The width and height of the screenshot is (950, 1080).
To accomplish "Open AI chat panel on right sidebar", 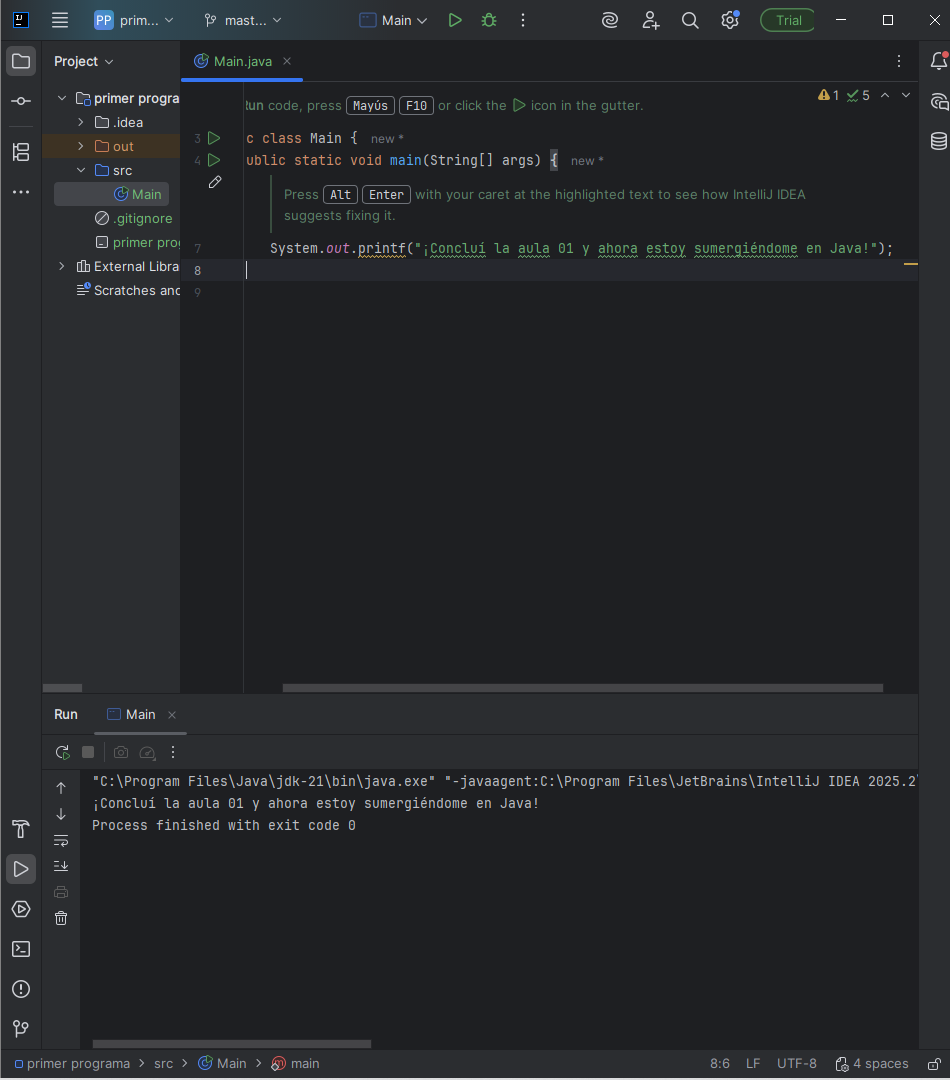I will click(x=938, y=102).
